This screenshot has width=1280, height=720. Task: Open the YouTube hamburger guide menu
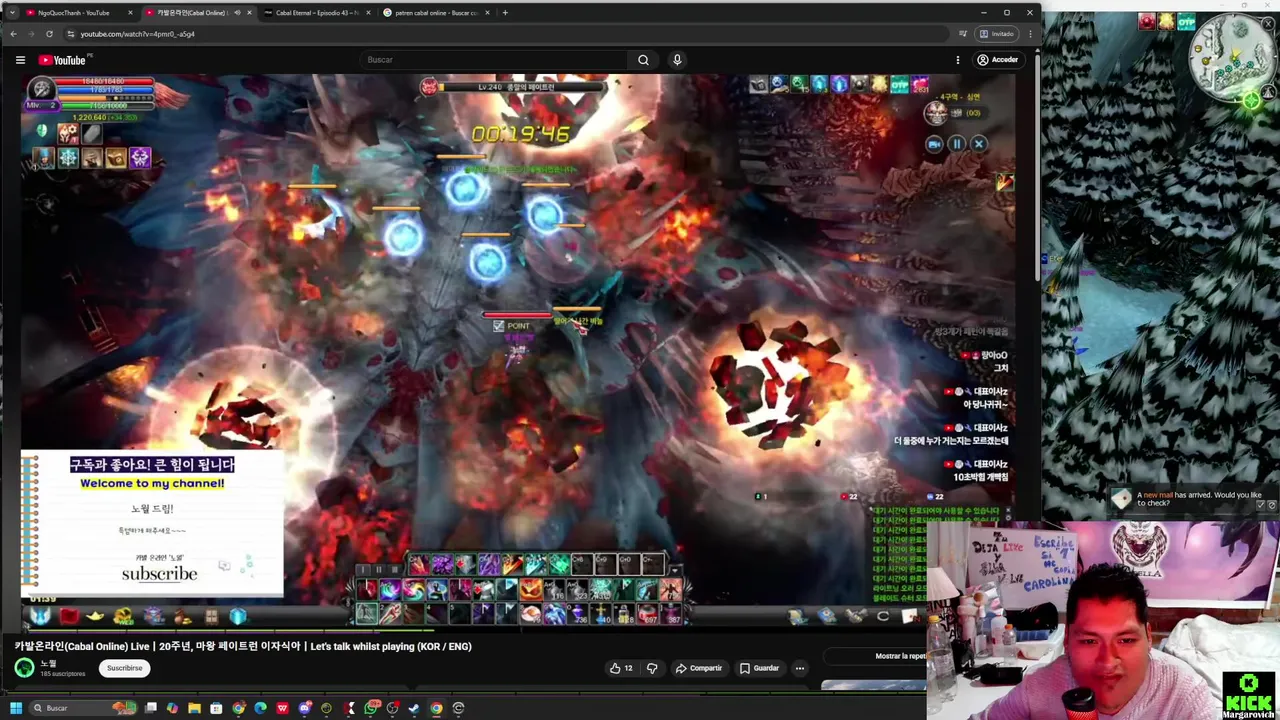[x=20, y=60]
